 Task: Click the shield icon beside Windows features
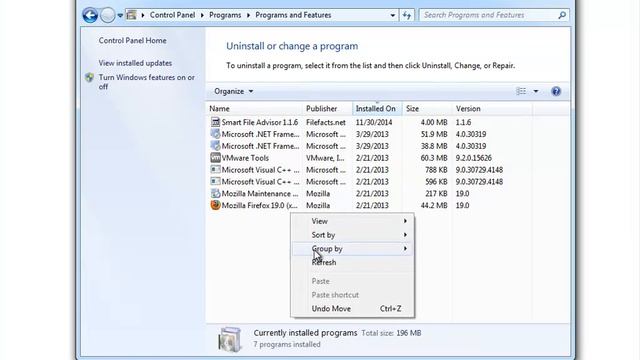(x=89, y=77)
